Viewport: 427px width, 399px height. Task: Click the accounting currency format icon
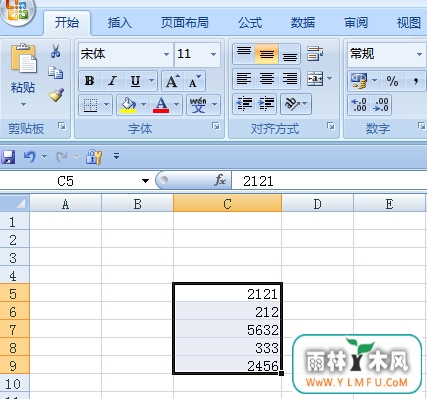359,81
